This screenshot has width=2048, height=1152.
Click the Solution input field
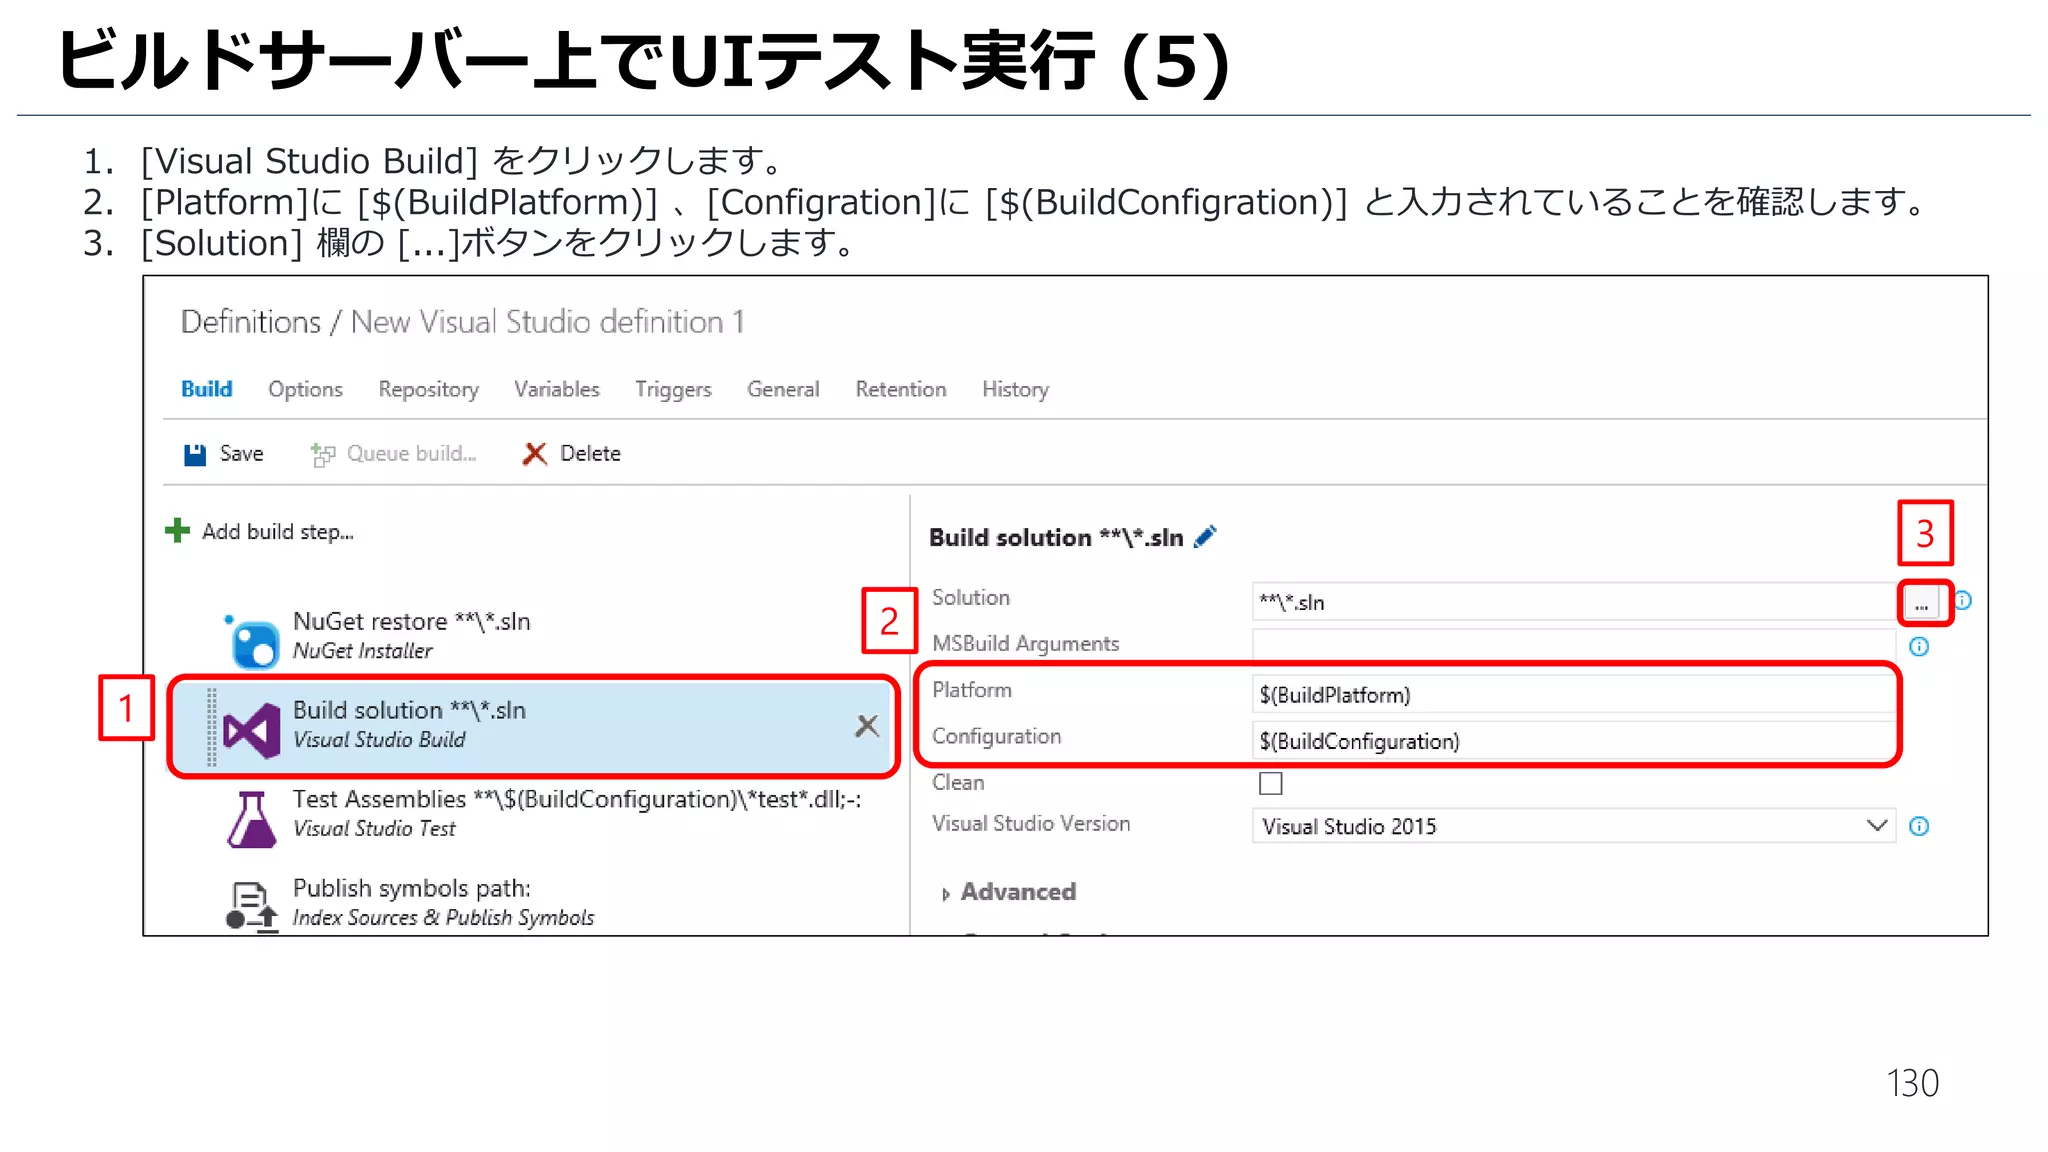pos(1574,602)
